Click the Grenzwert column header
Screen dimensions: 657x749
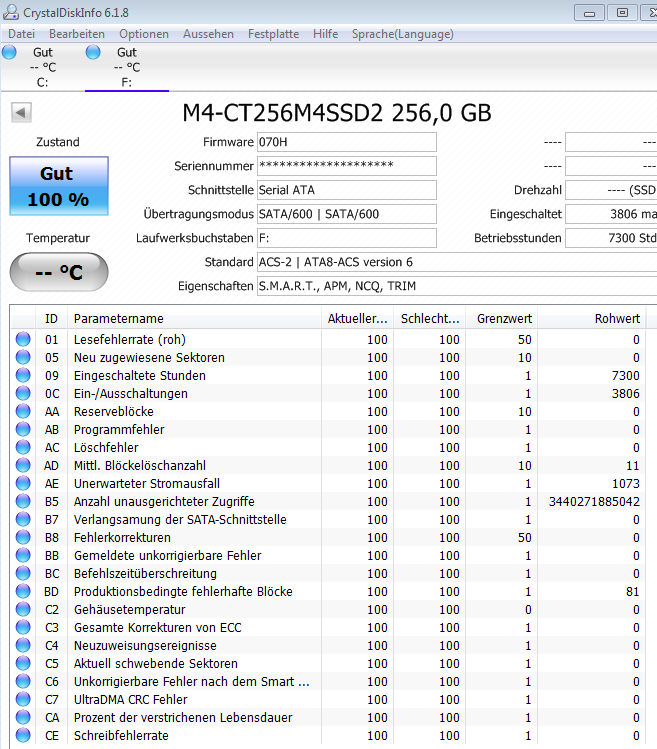coord(503,319)
